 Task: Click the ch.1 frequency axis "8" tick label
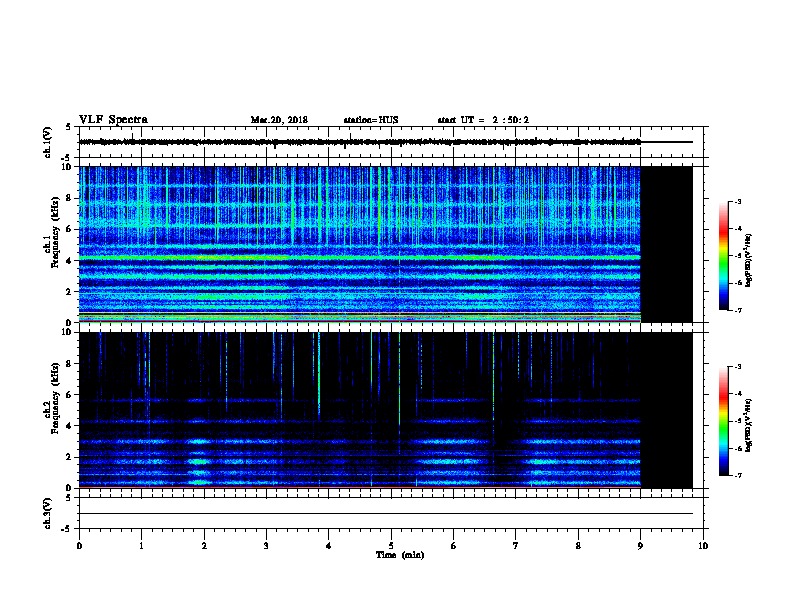[71, 198]
